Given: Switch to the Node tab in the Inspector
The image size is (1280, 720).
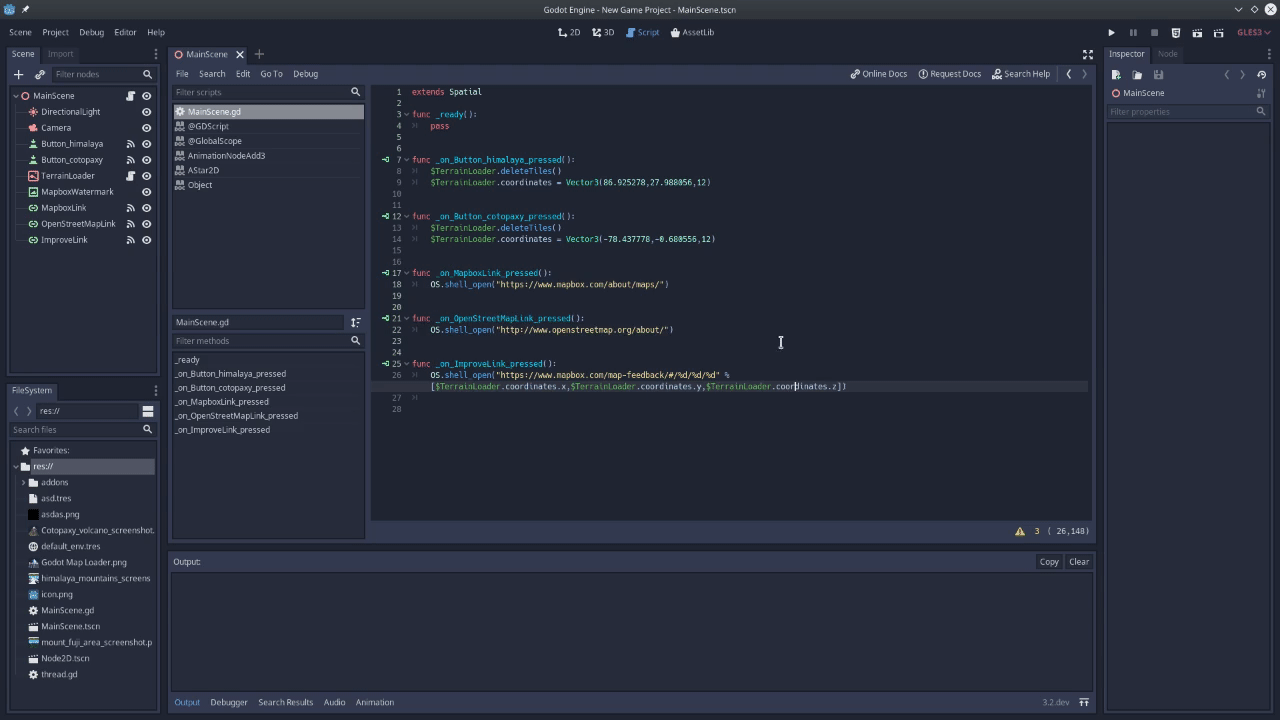Looking at the screenshot, I should pos(1167,54).
